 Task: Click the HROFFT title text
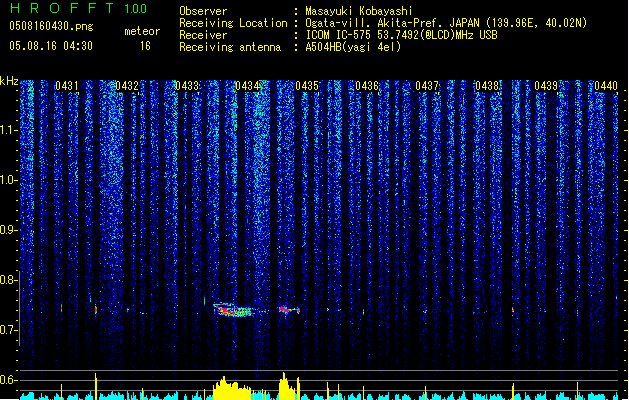click(62, 8)
